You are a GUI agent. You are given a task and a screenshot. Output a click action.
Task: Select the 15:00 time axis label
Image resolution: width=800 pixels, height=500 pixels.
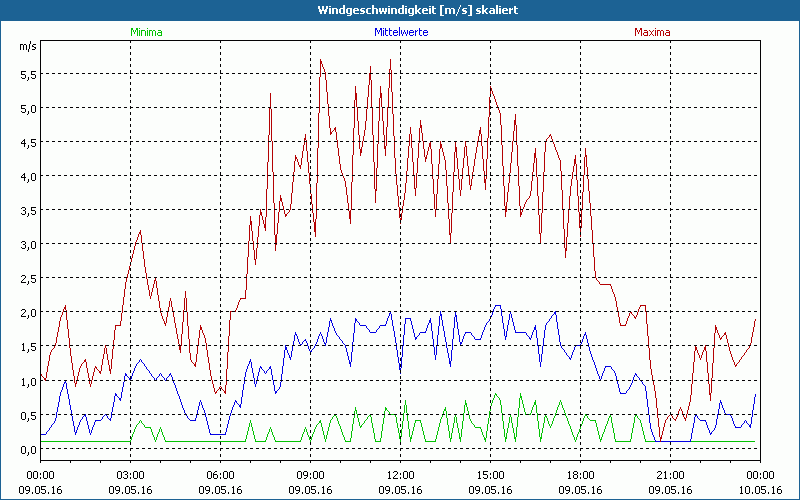490,475
